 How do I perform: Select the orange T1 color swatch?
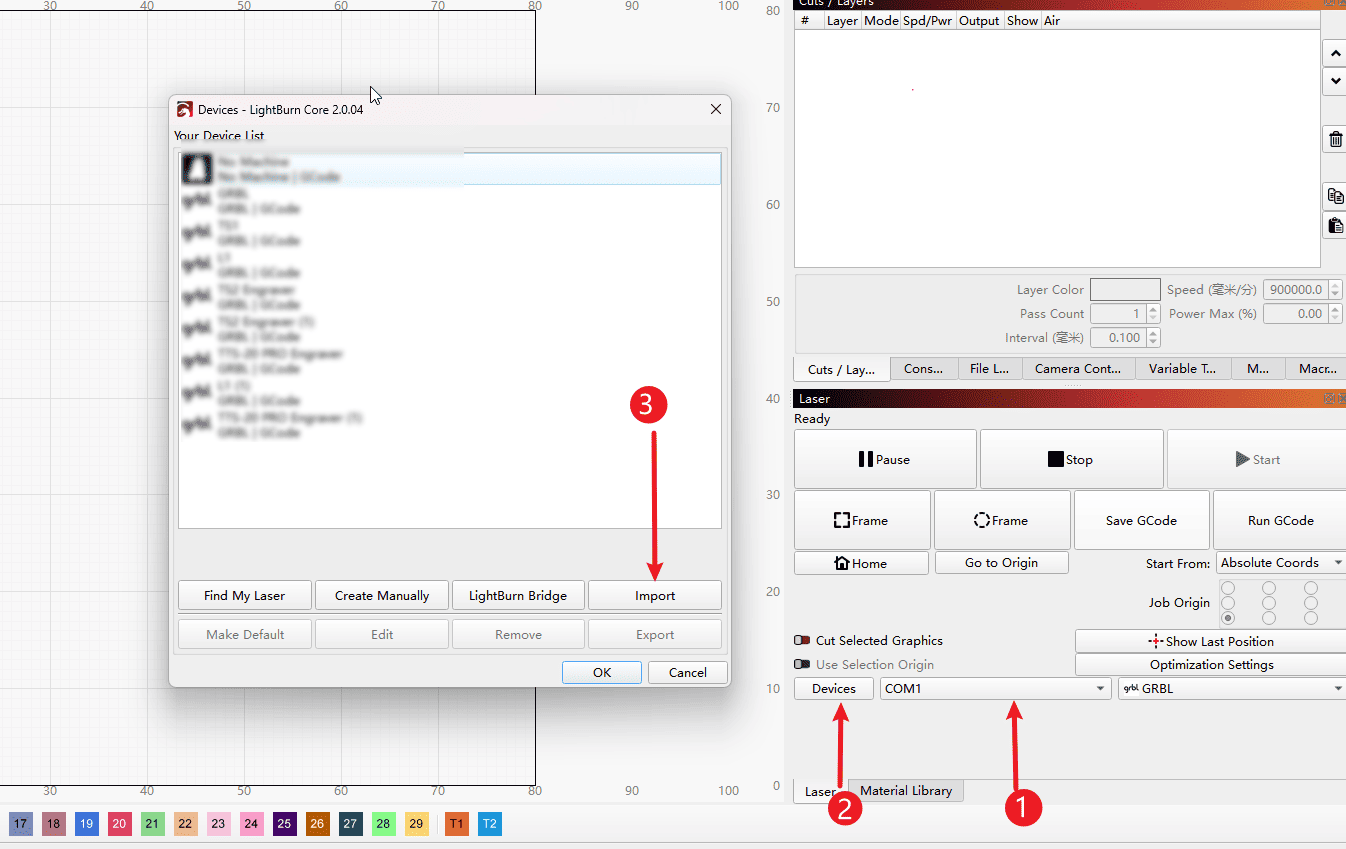[457, 824]
